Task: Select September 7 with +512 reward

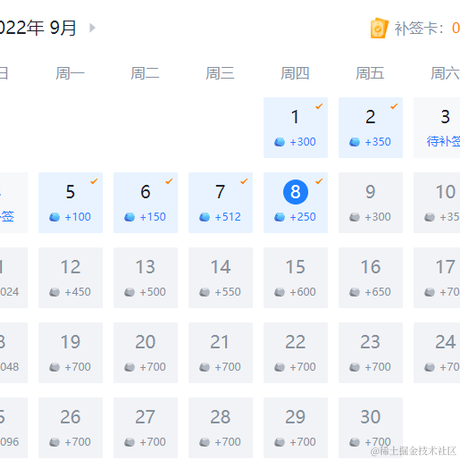Action: tap(221, 203)
